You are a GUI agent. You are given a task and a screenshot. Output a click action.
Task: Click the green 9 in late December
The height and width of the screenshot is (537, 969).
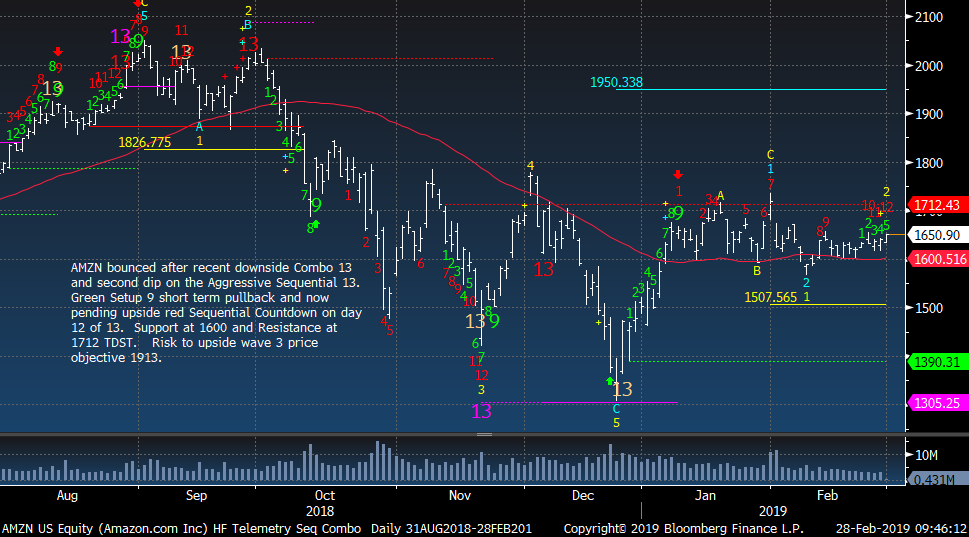(678, 213)
